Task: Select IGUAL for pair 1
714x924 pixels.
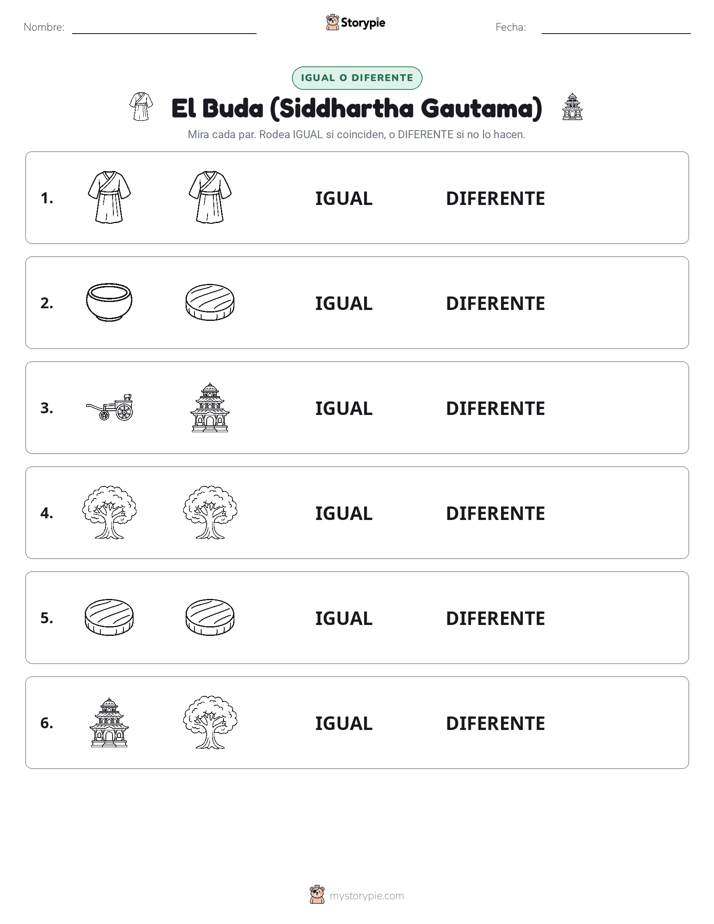Action: 343,199
